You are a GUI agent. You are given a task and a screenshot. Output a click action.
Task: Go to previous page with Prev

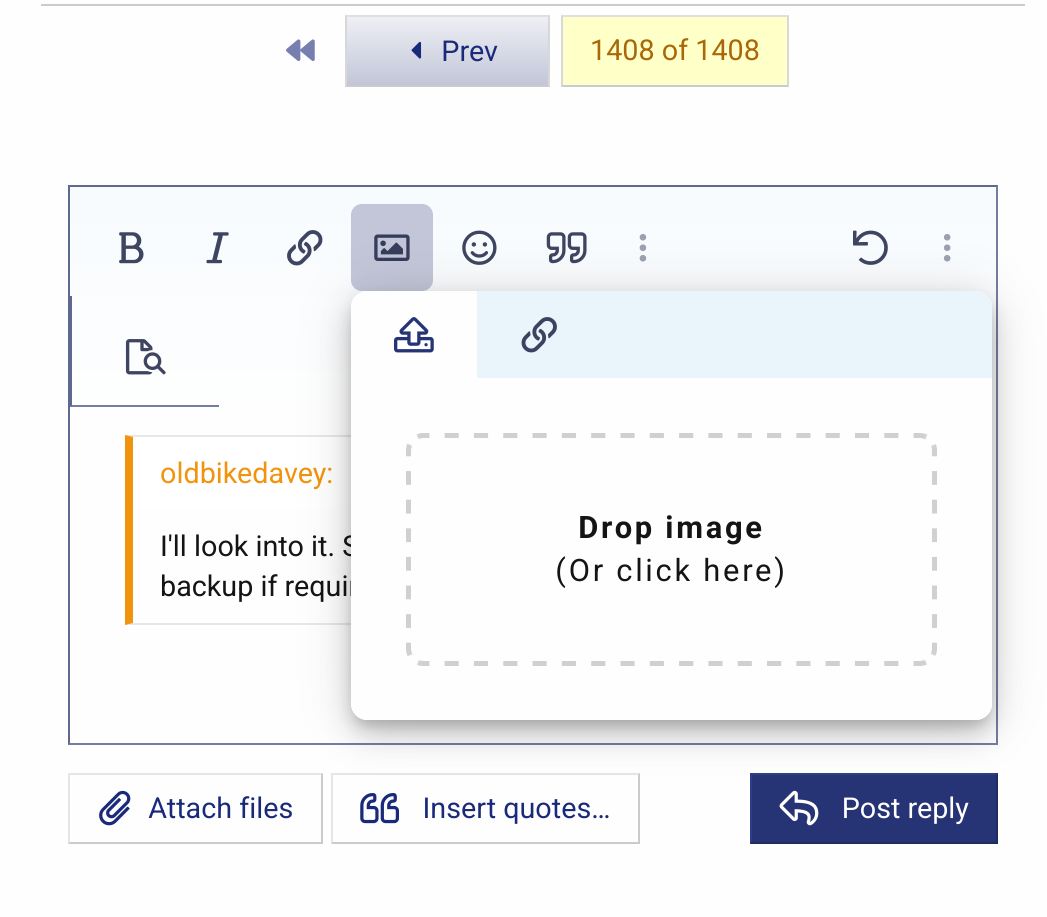click(x=447, y=51)
